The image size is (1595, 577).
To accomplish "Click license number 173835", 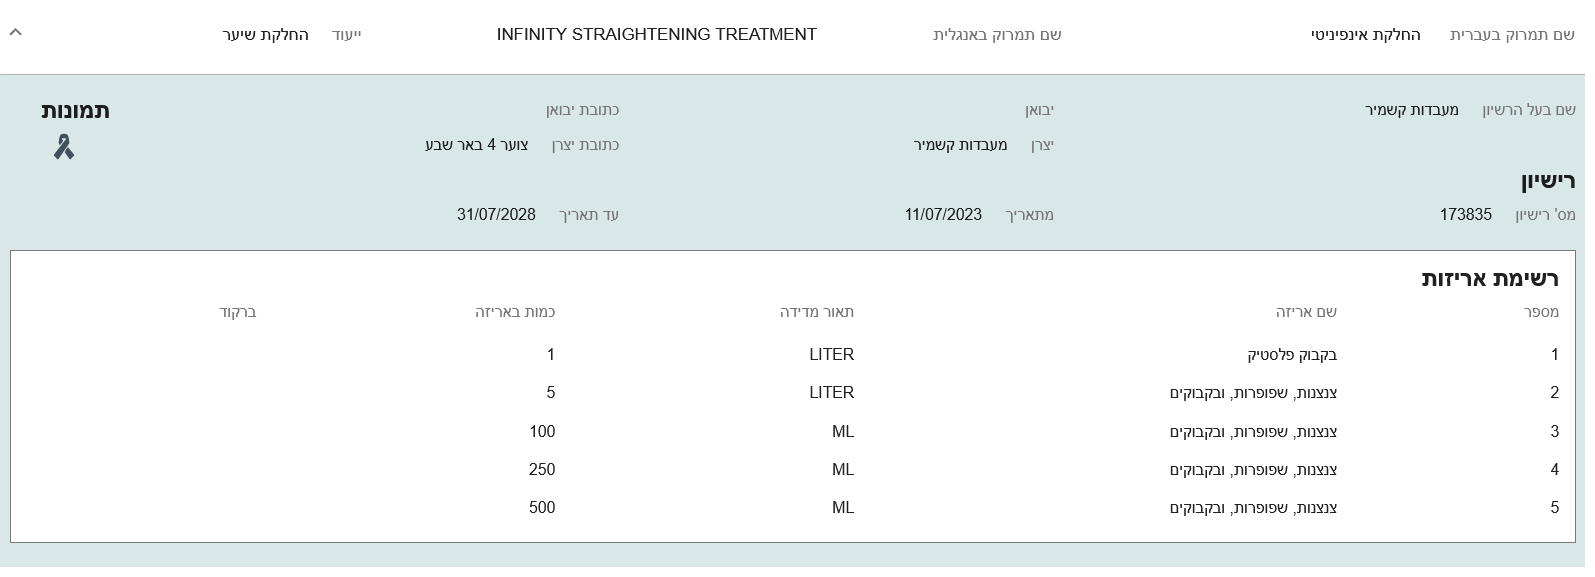I will [x=1465, y=215].
